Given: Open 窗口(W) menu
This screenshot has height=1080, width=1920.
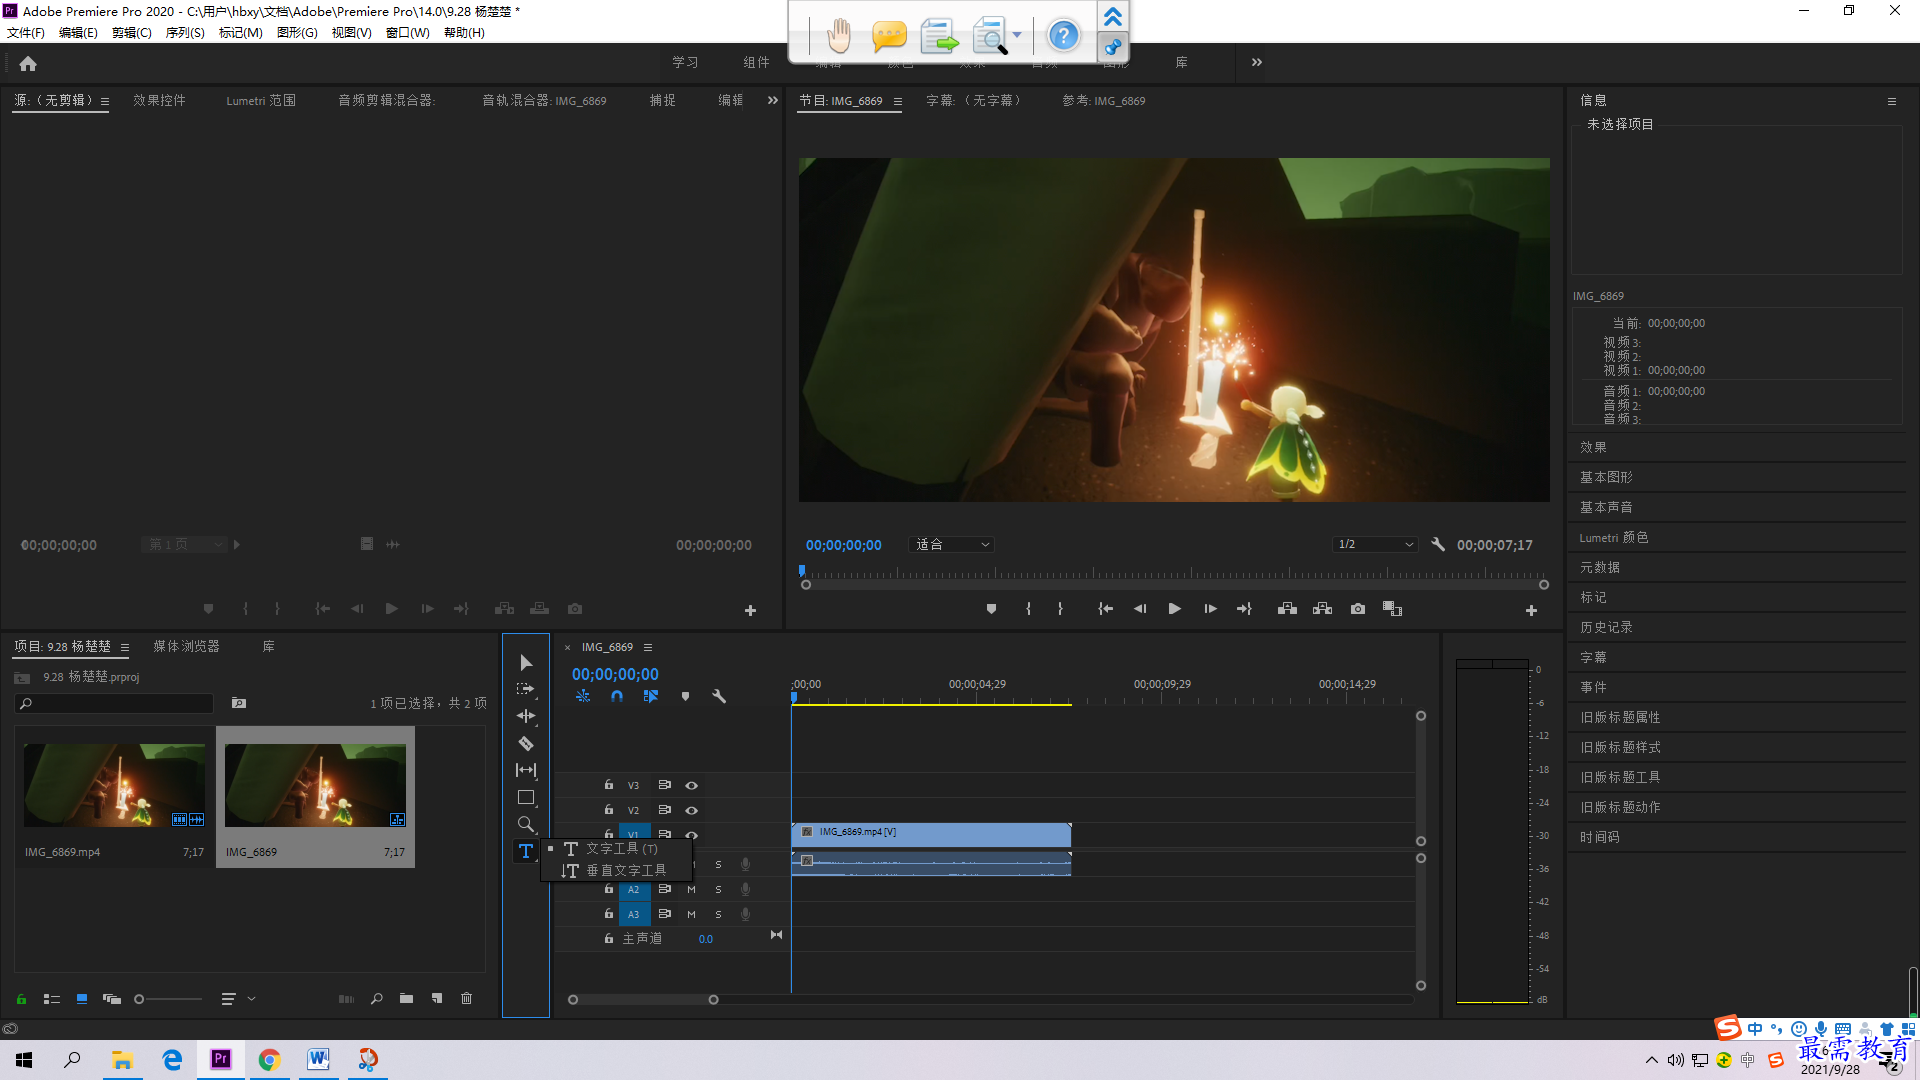Looking at the screenshot, I should click(407, 32).
